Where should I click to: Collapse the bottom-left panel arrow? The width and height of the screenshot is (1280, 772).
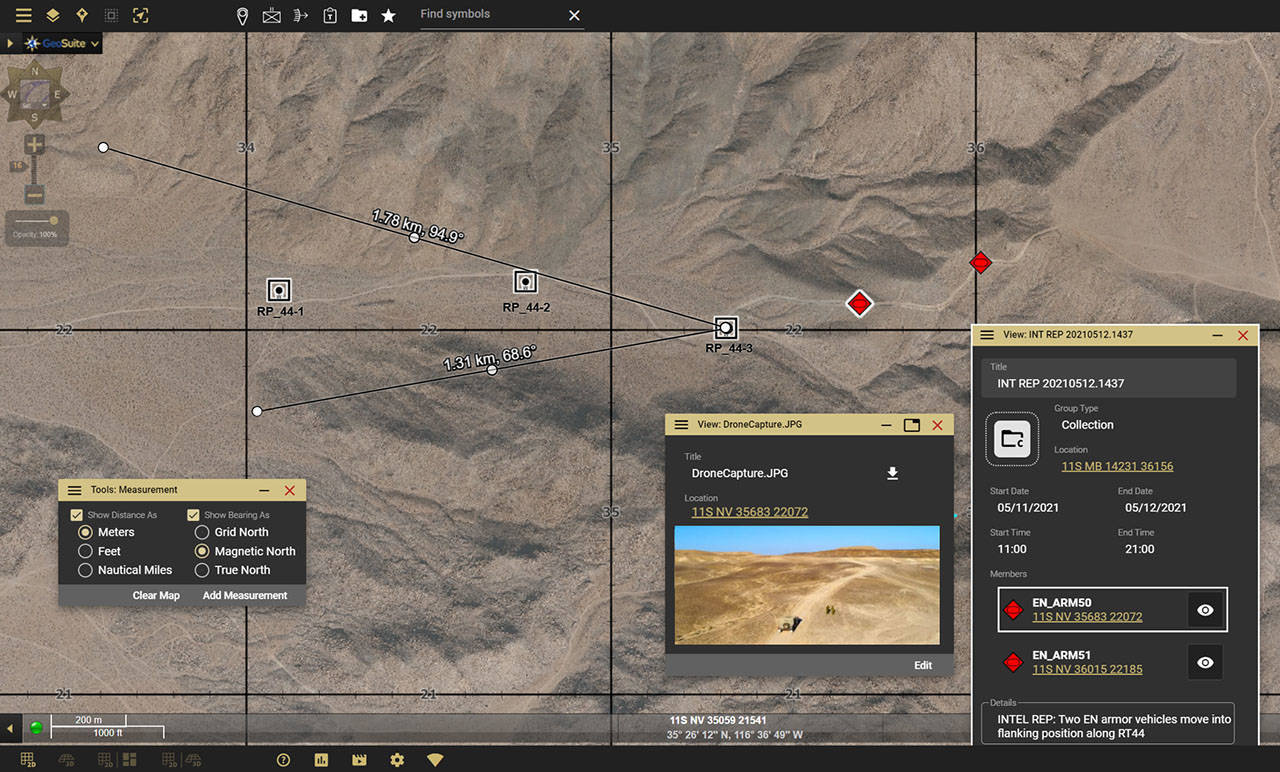point(10,727)
